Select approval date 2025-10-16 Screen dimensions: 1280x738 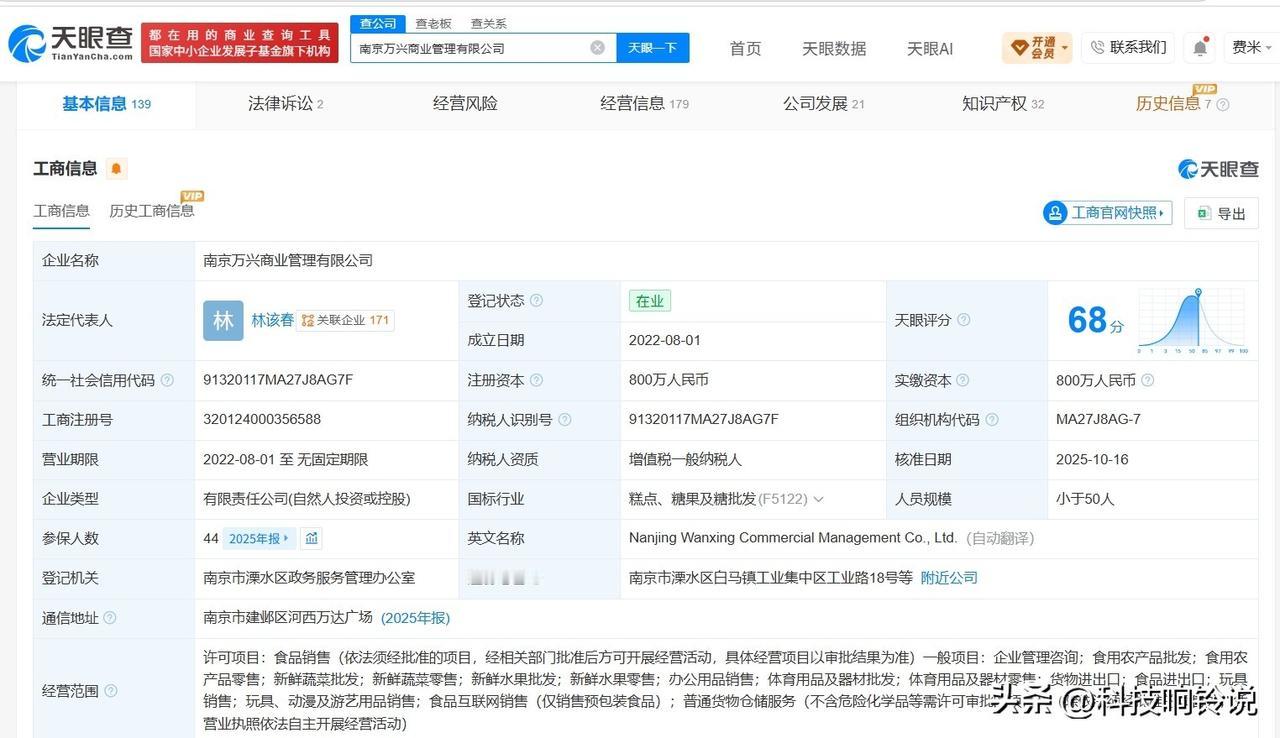pos(1092,459)
